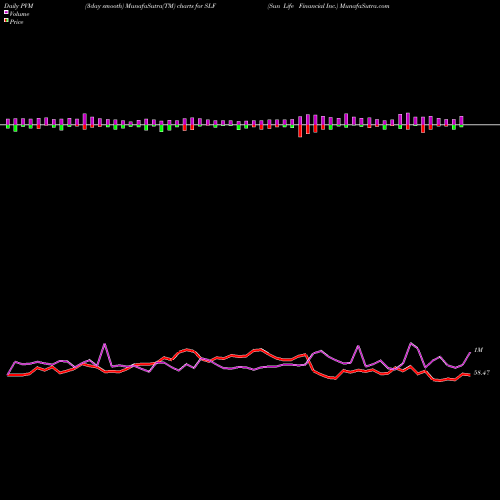Click the 1M volume line end label
The height and width of the screenshot is (500, 500).
478,350
